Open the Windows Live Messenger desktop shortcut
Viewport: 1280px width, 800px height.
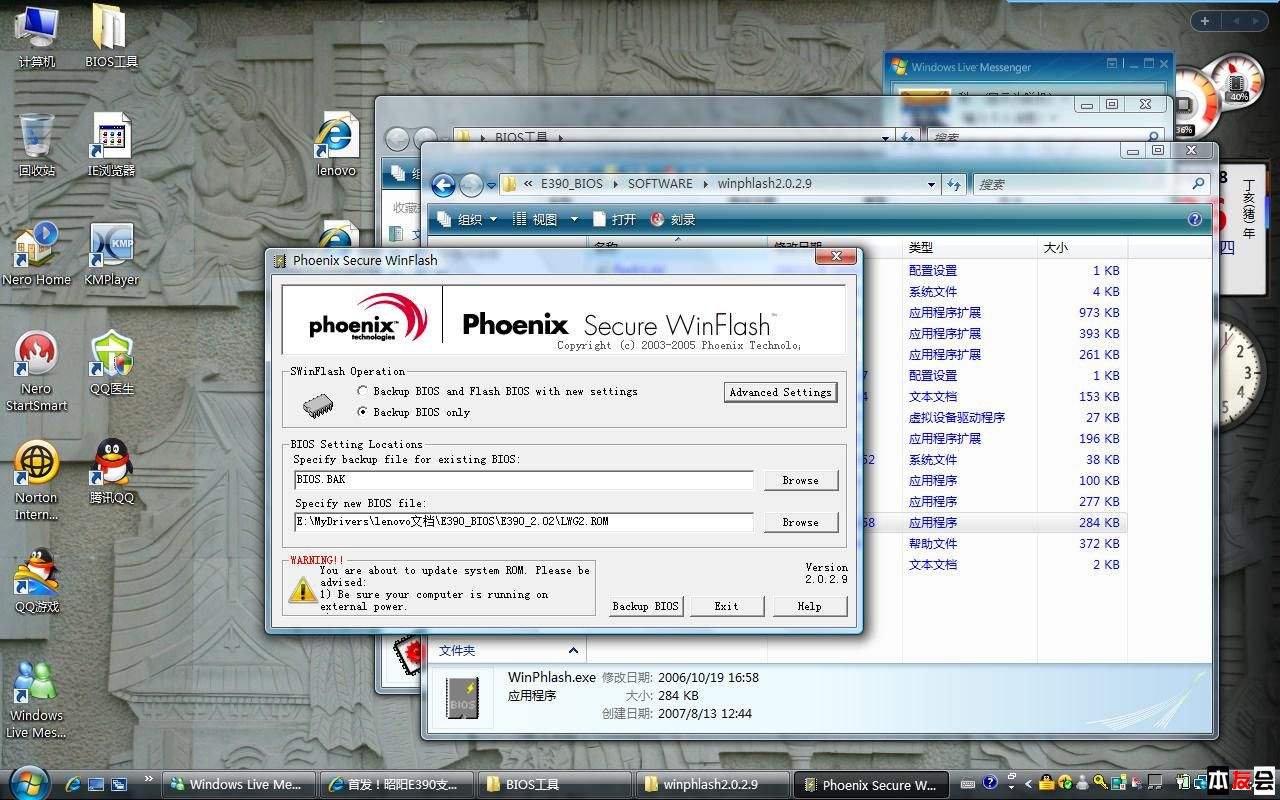pos(36,698)
